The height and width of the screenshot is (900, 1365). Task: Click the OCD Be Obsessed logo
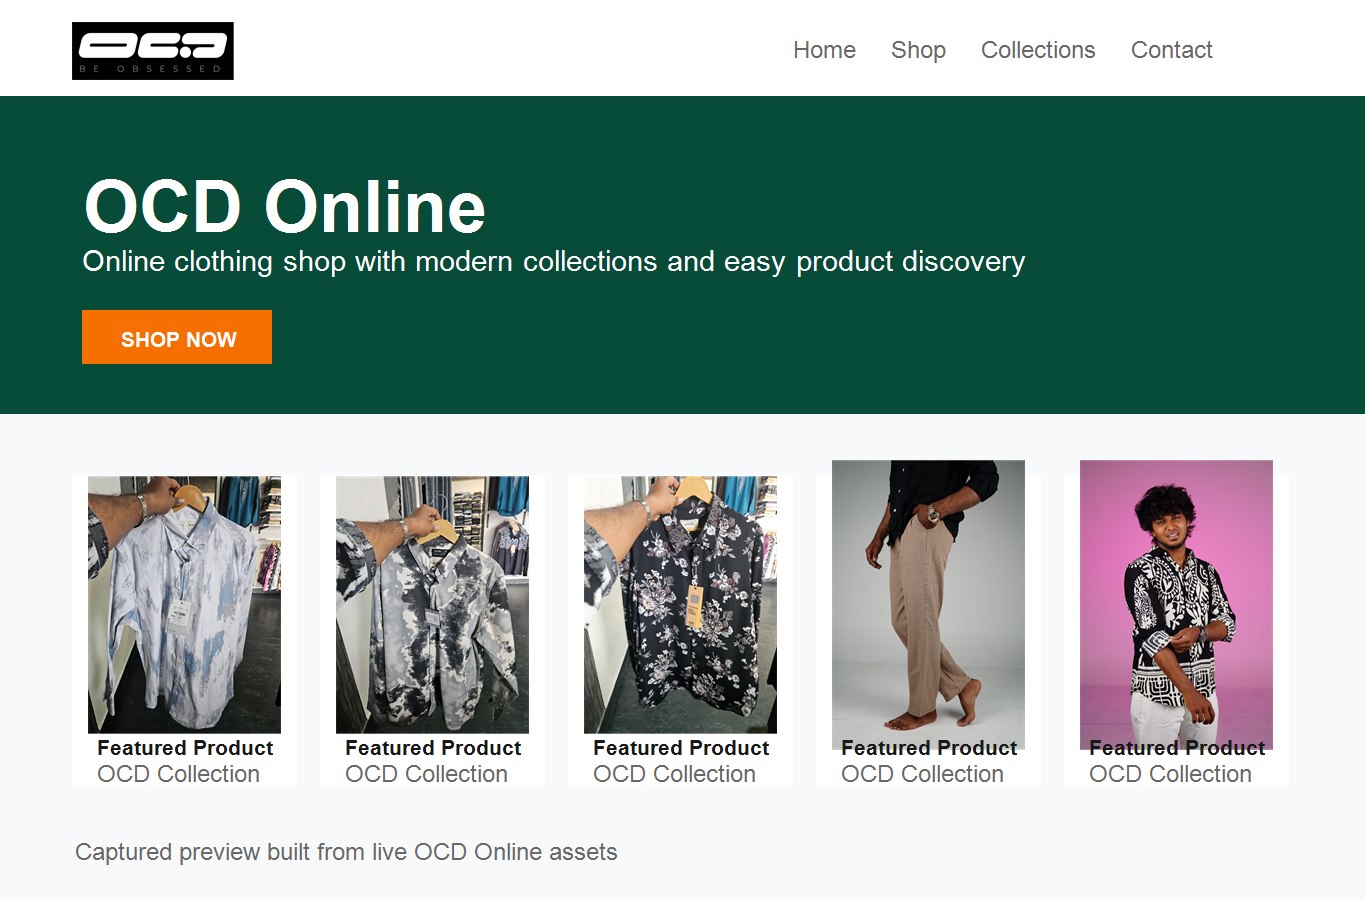[x=153, y=51]
